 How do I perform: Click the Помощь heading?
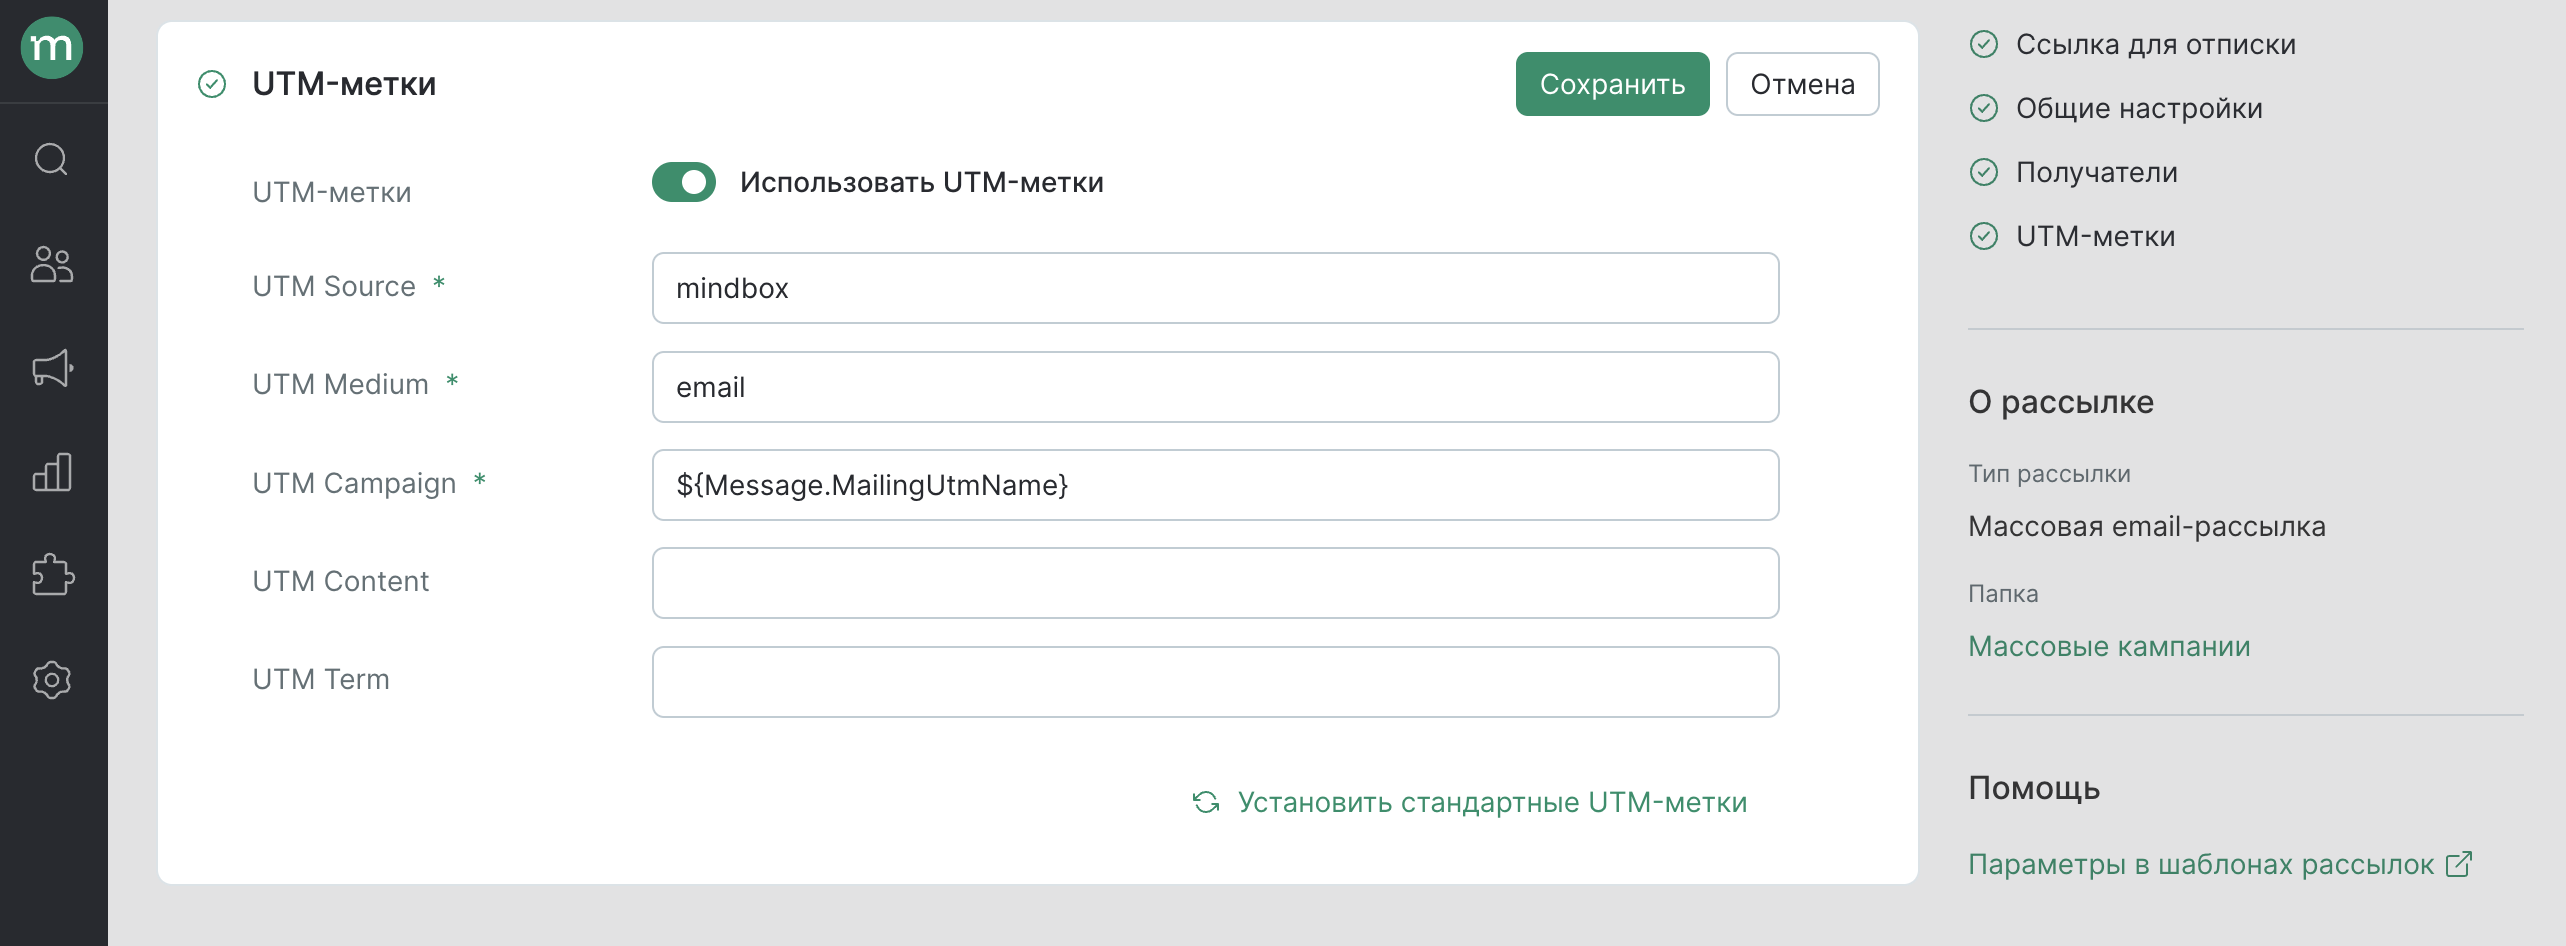tap(2033, 788)
